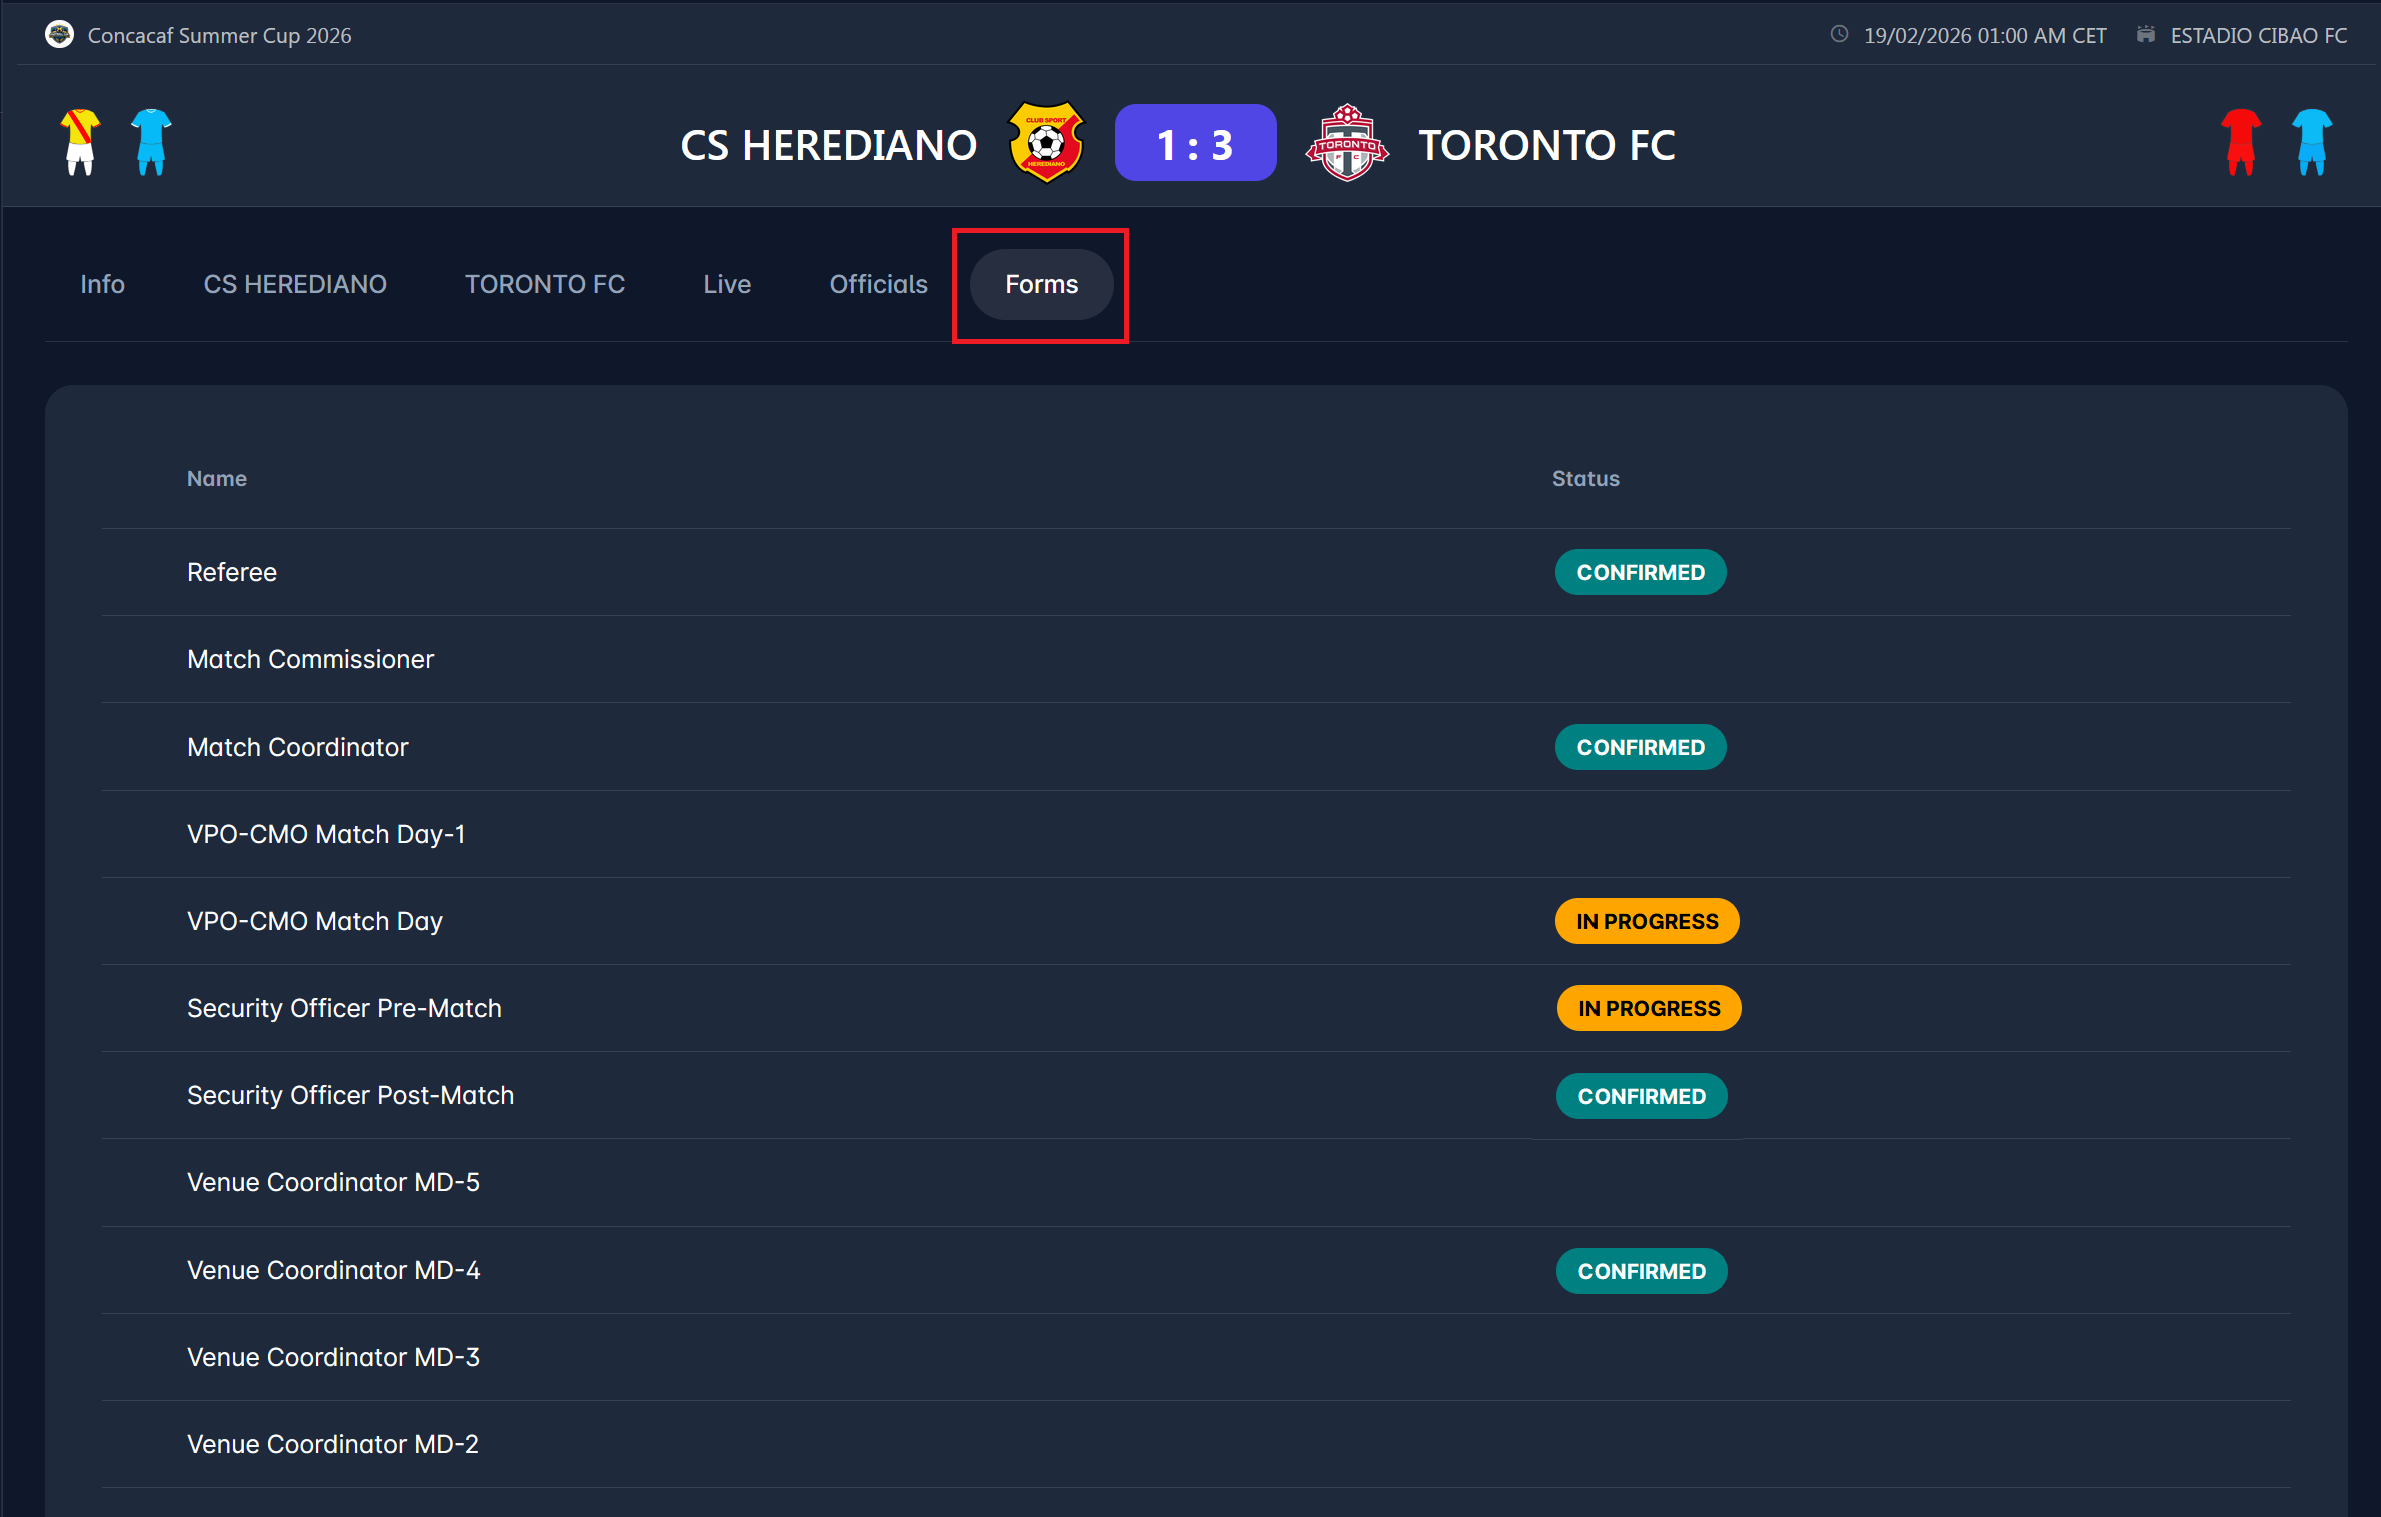Screen dimensions: 2381x1517
Task: Open the CS HEREDIANO tab
Action: click(x=295, y=285)
